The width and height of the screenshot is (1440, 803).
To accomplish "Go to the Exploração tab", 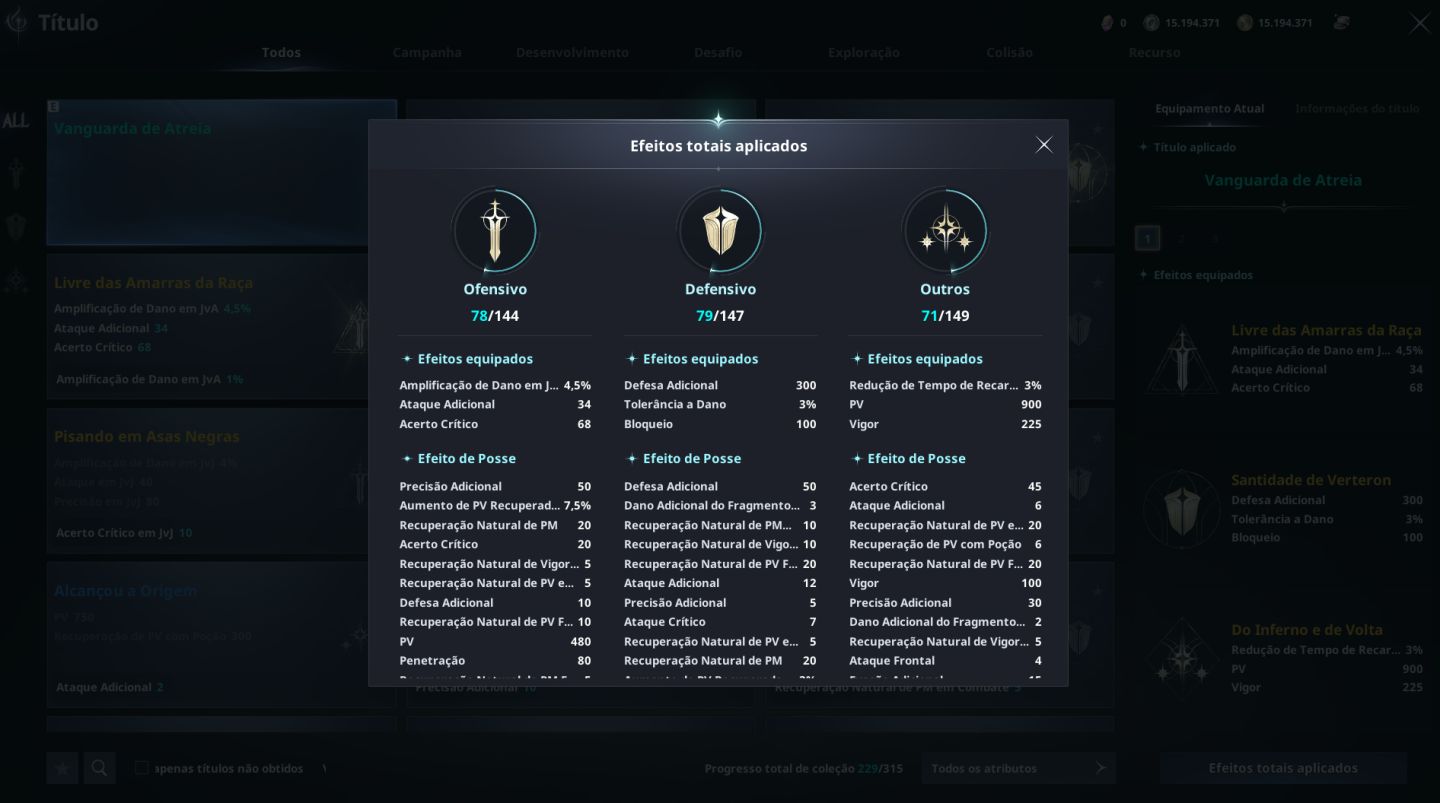I will point(864,52).
